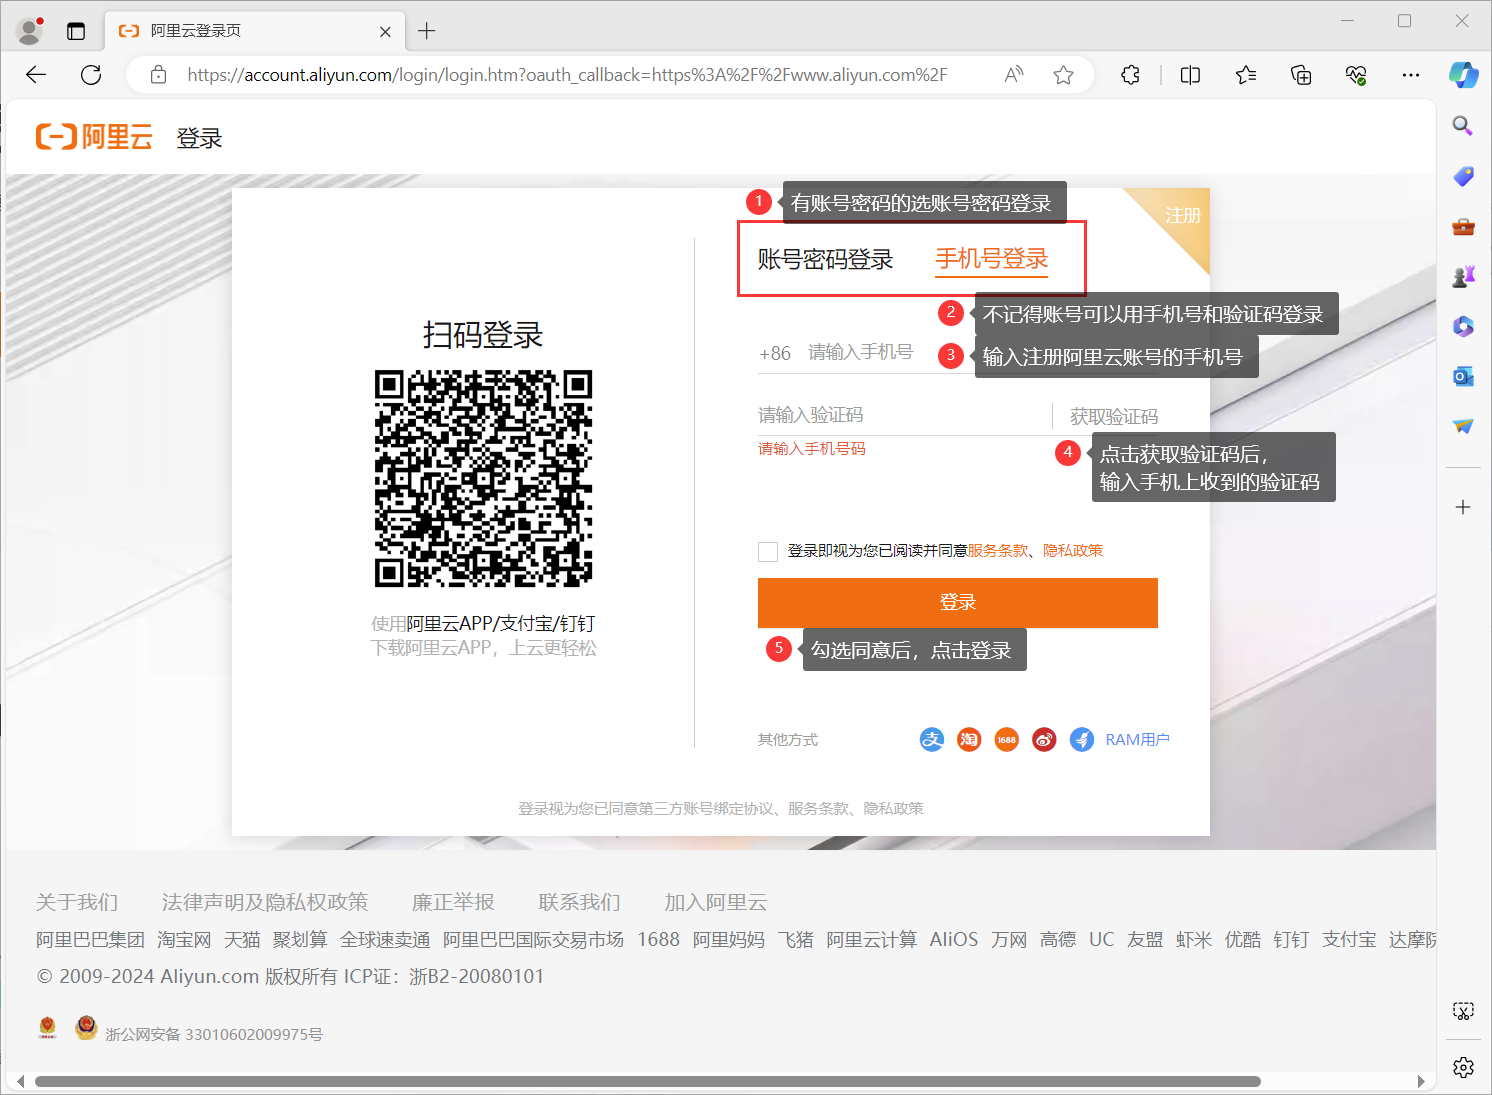The height and width of the screenshot is (1095, 1492).
Task: Open the Favorites list icon
Action: tap(1246, 75)
